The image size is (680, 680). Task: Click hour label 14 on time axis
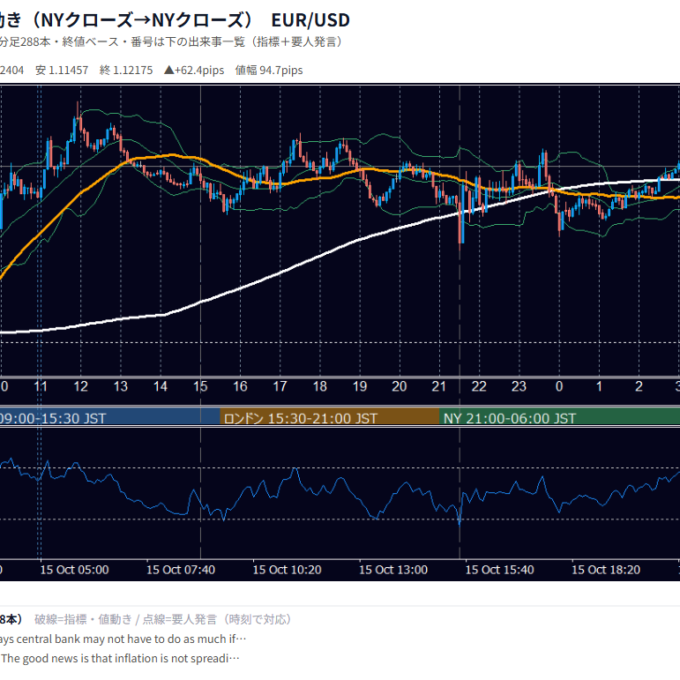click(x=160, y=386)
